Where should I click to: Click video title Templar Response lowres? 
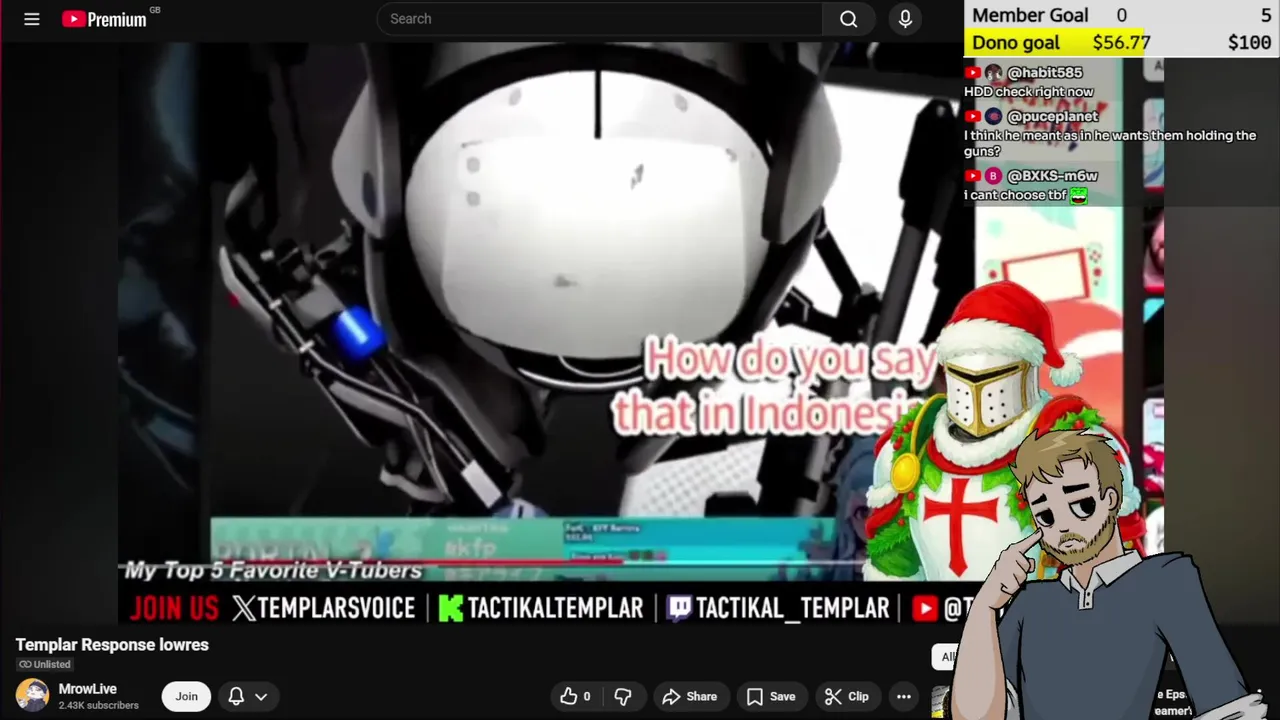pyautogui.click(x=112, y=645)
